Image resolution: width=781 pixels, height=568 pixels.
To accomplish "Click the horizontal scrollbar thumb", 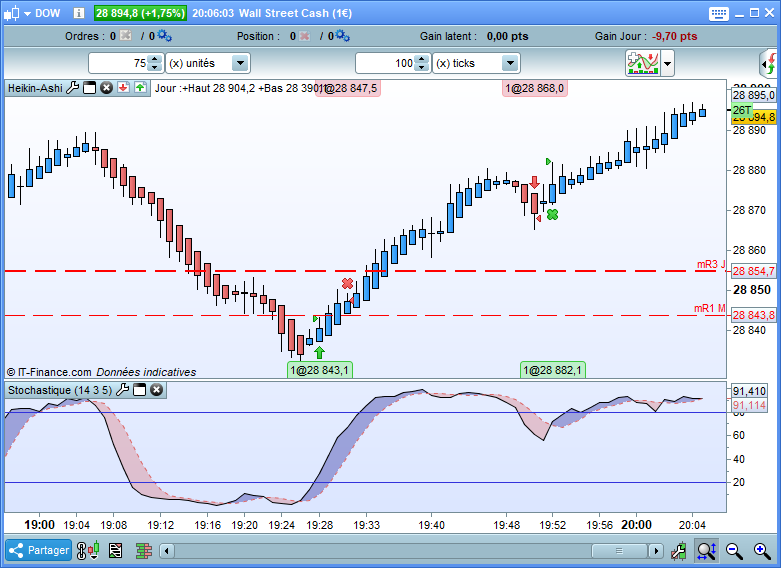I will click(x=620, y=551).
